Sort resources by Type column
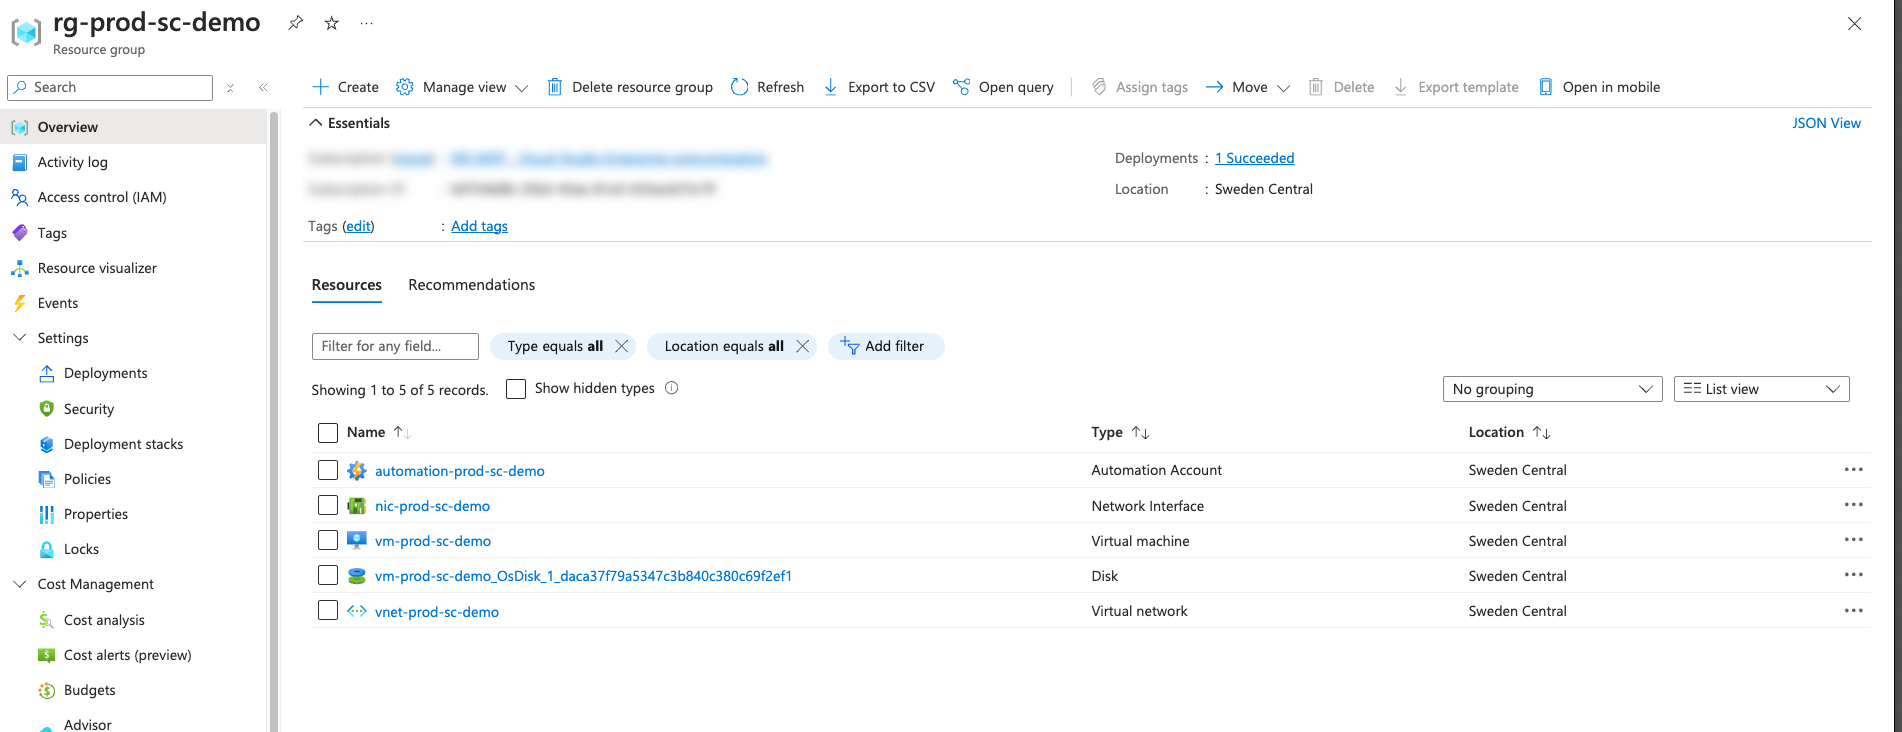Viewport: 1902px width, 732px height. [1120, 432]
